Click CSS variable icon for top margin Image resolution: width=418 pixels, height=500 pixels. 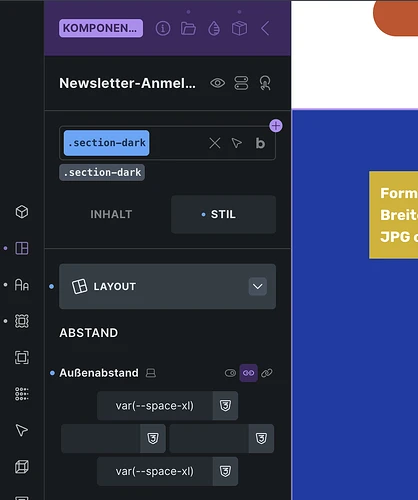coord(225,406)
